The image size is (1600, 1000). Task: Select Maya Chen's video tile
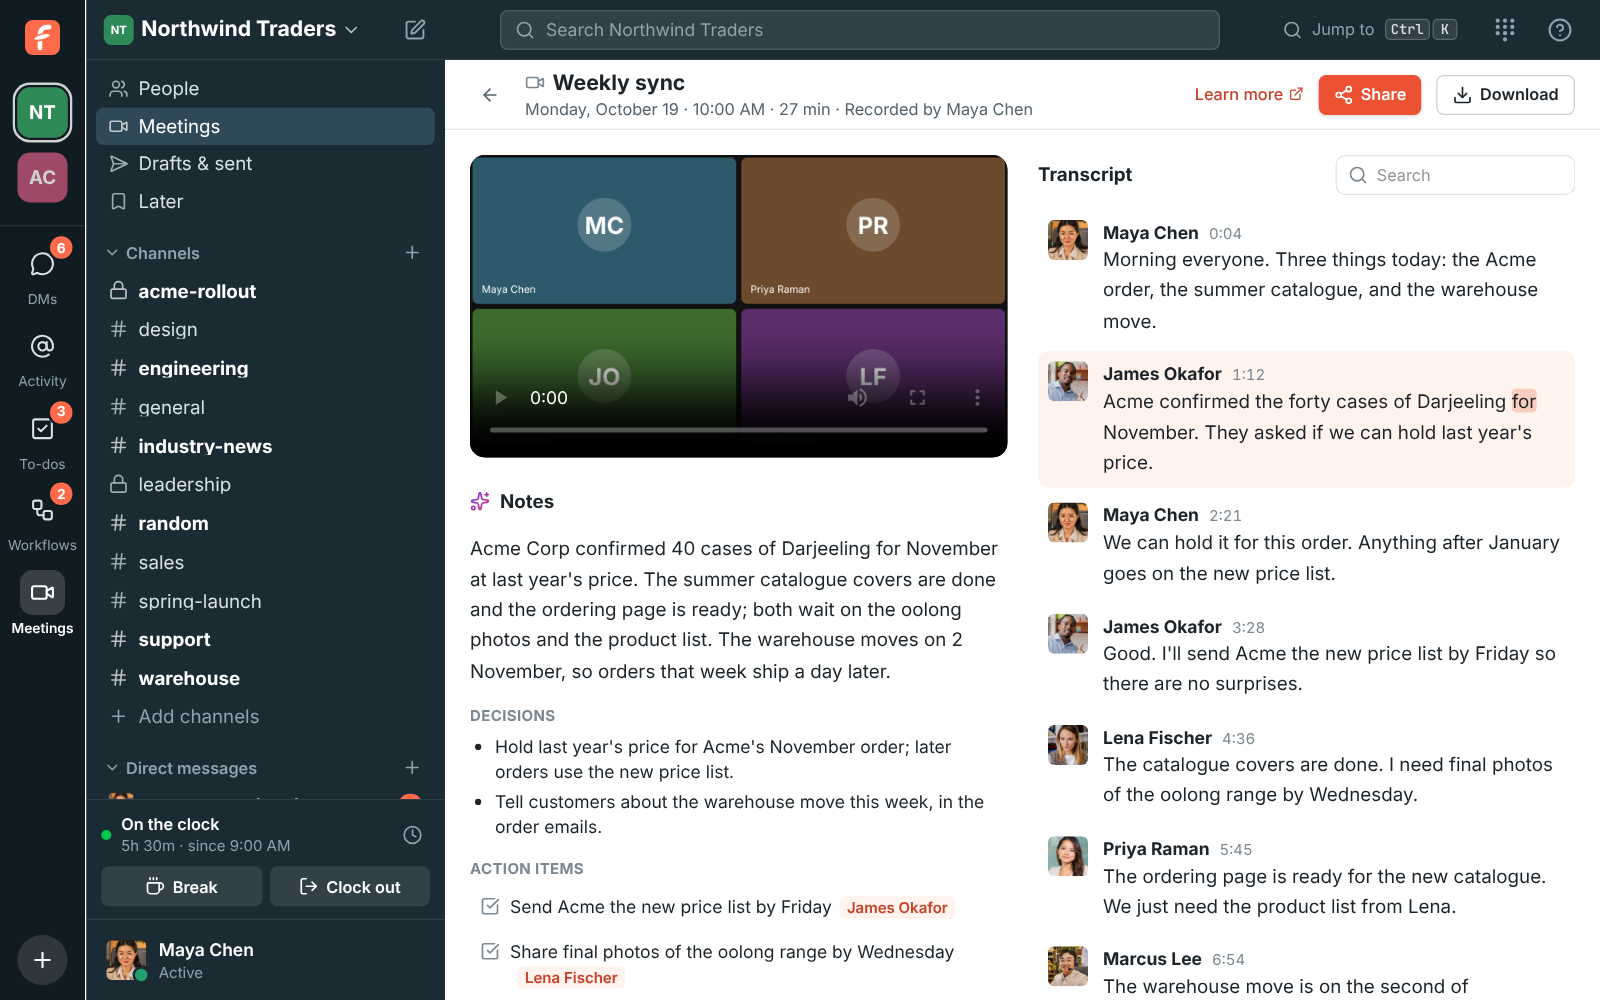pyautogui.click(x=604, y=230)
